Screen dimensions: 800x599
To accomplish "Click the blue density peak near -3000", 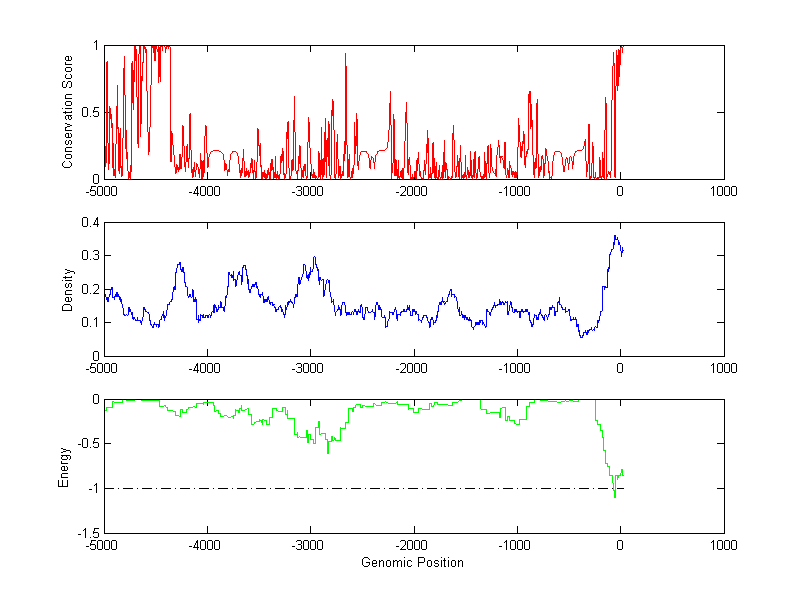I will [314, 258].
